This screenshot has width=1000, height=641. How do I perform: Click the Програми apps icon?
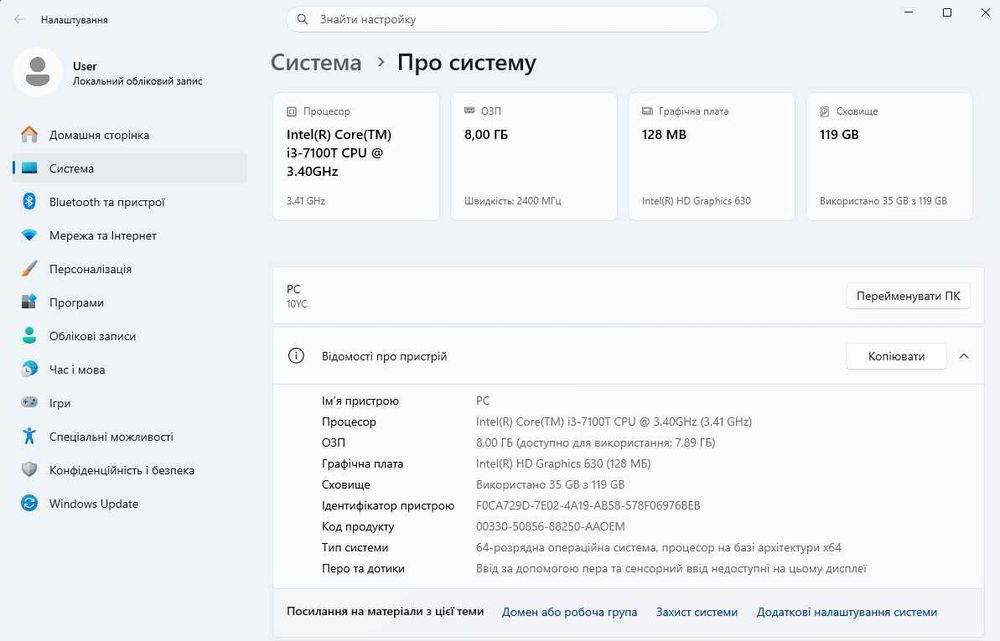point(29,302)
